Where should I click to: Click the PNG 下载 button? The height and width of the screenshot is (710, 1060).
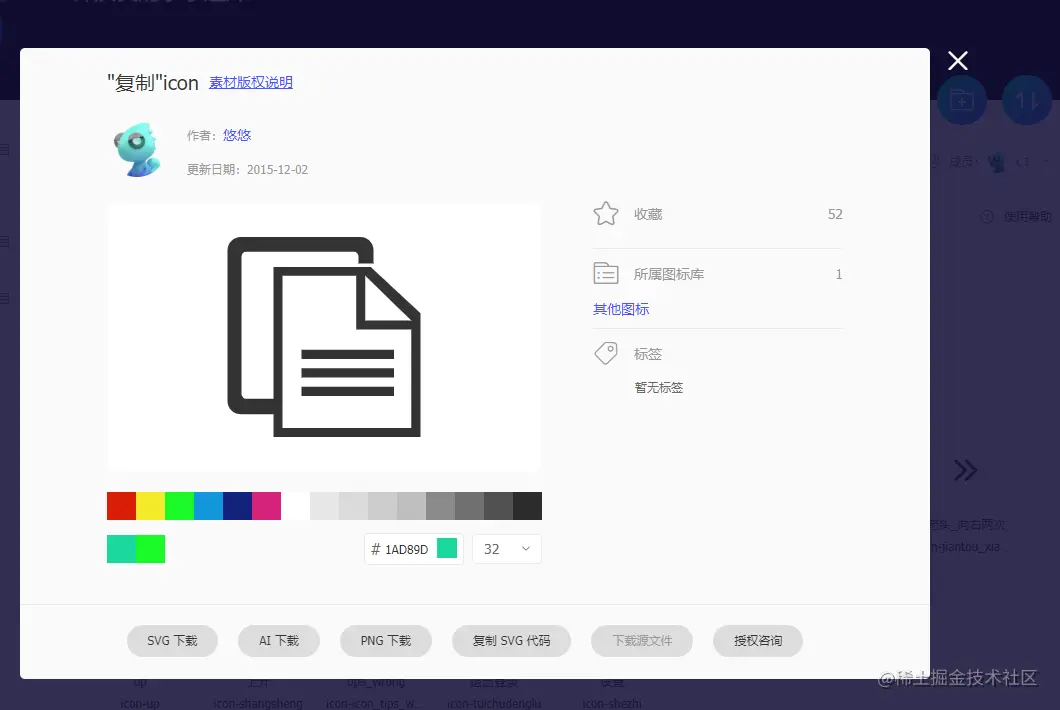point(386,640)
